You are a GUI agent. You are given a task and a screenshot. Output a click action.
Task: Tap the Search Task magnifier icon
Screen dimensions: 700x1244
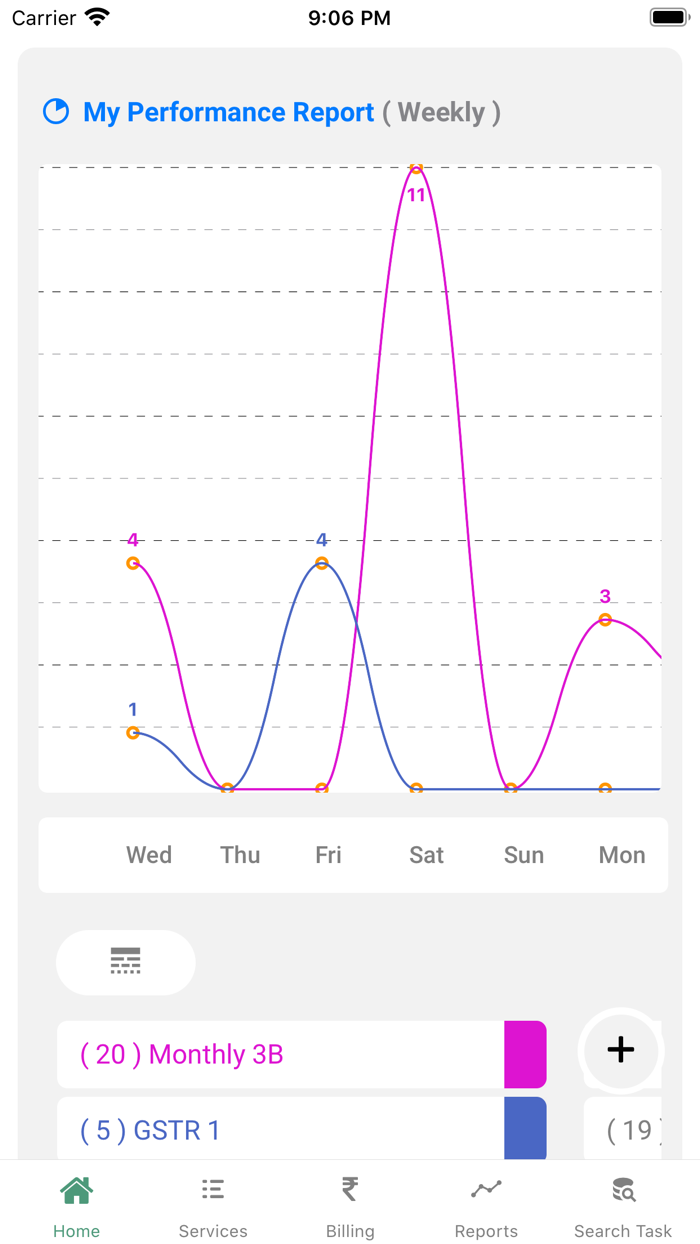[622, 1190]
